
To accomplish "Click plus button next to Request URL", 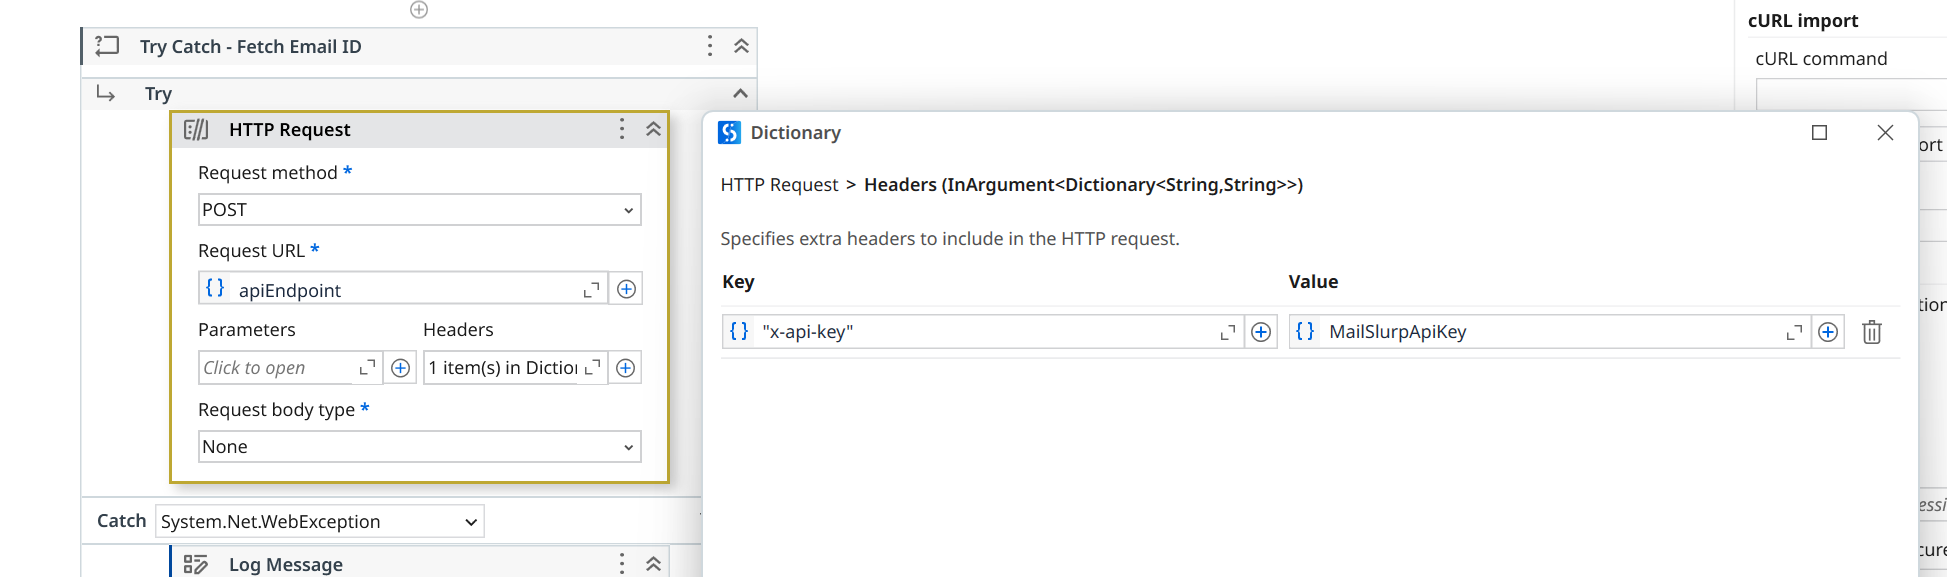I will click(x=626, y=289).
